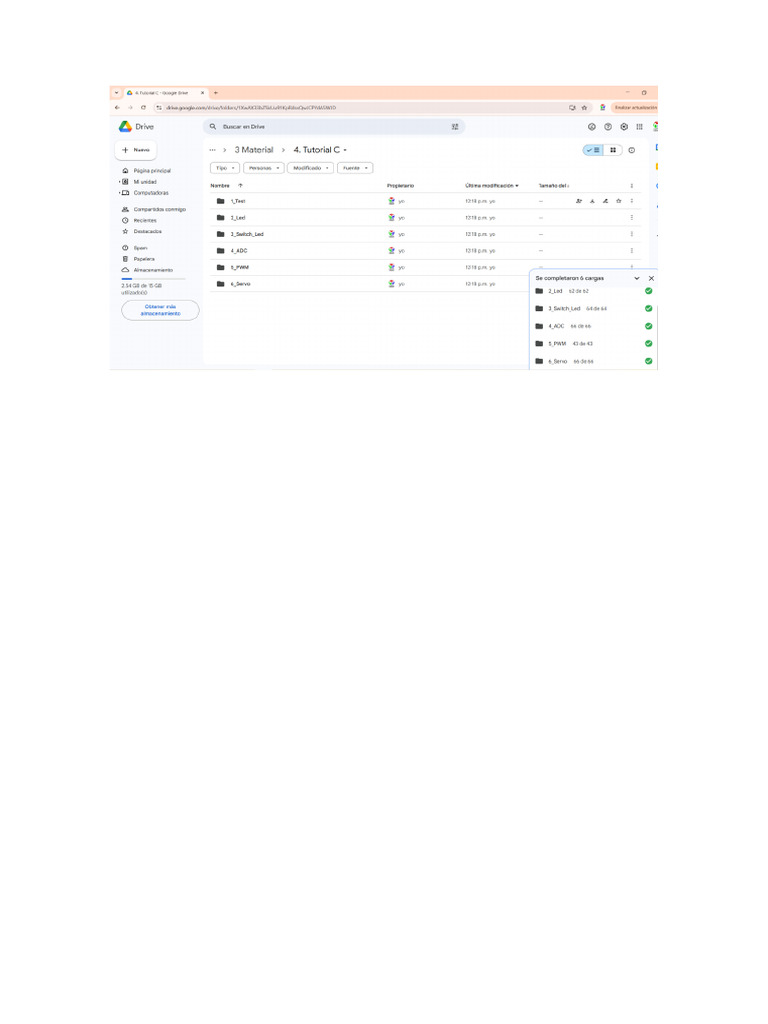
Task: Click Obtener más almacenamiento
Action: 160,310
